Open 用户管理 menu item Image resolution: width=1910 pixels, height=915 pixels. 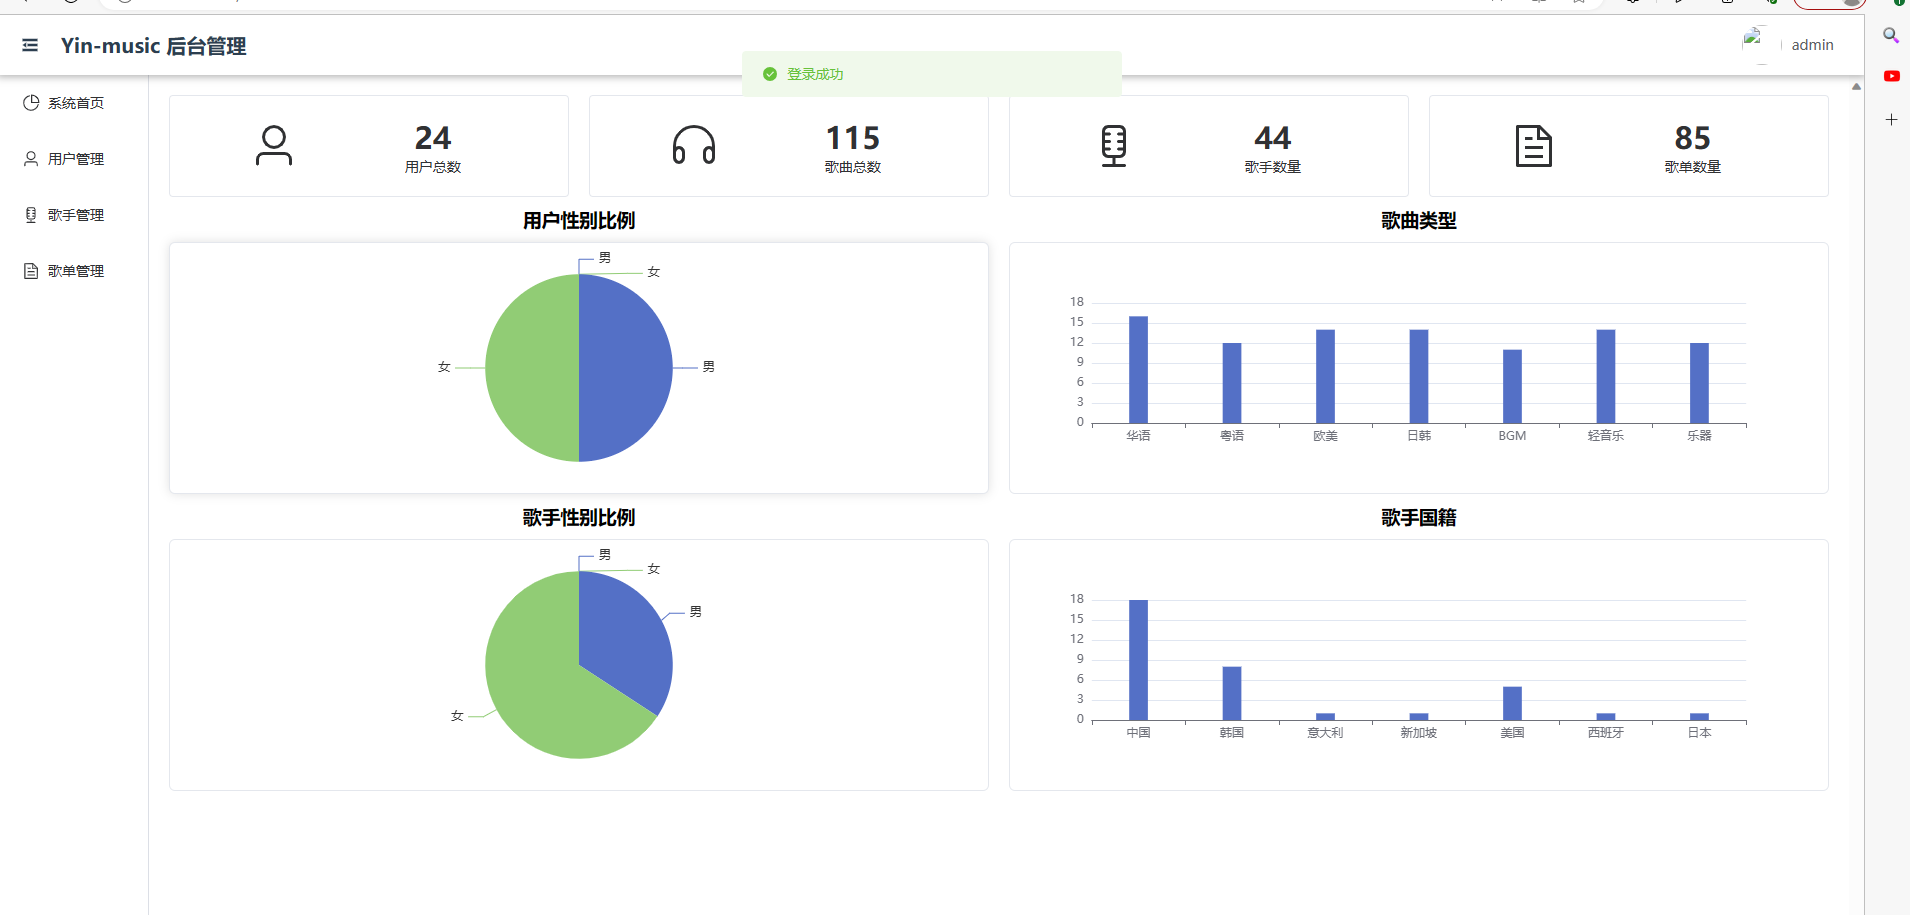pos(74,159)
